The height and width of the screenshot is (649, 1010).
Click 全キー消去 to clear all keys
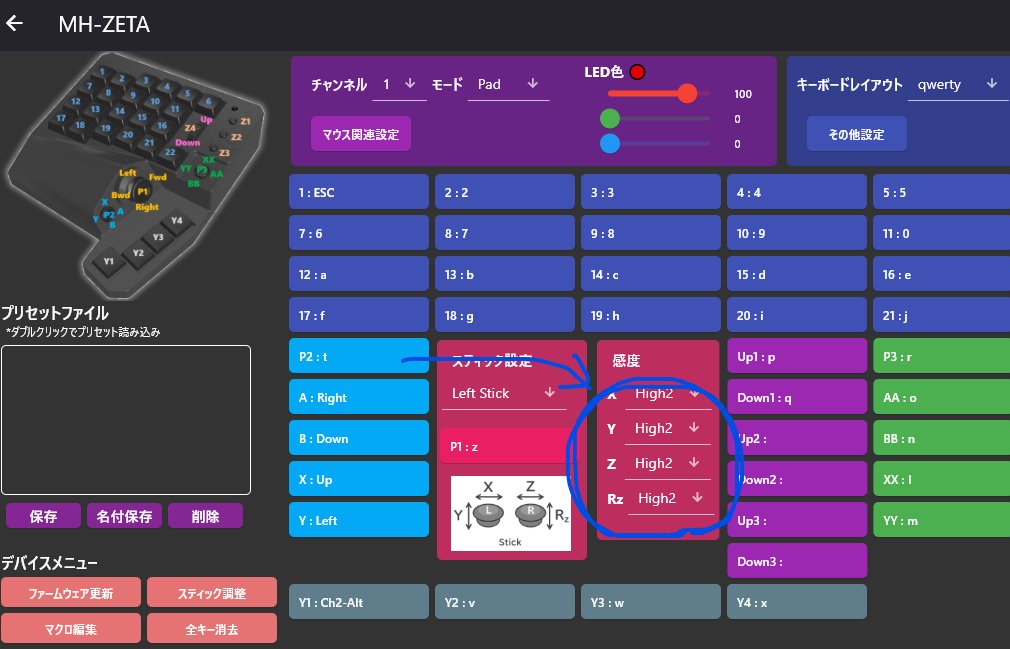211,628
